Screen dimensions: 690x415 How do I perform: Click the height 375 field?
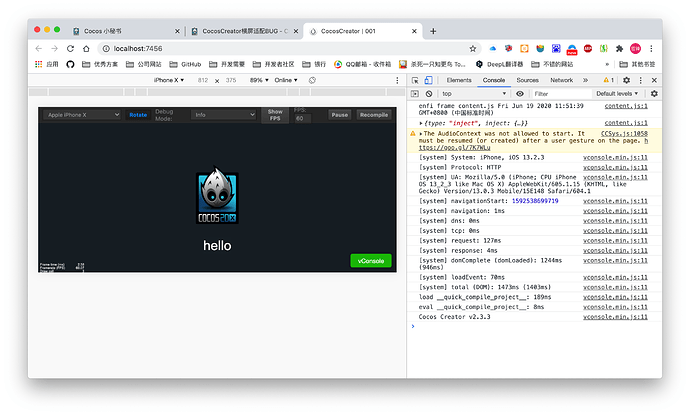231,80
